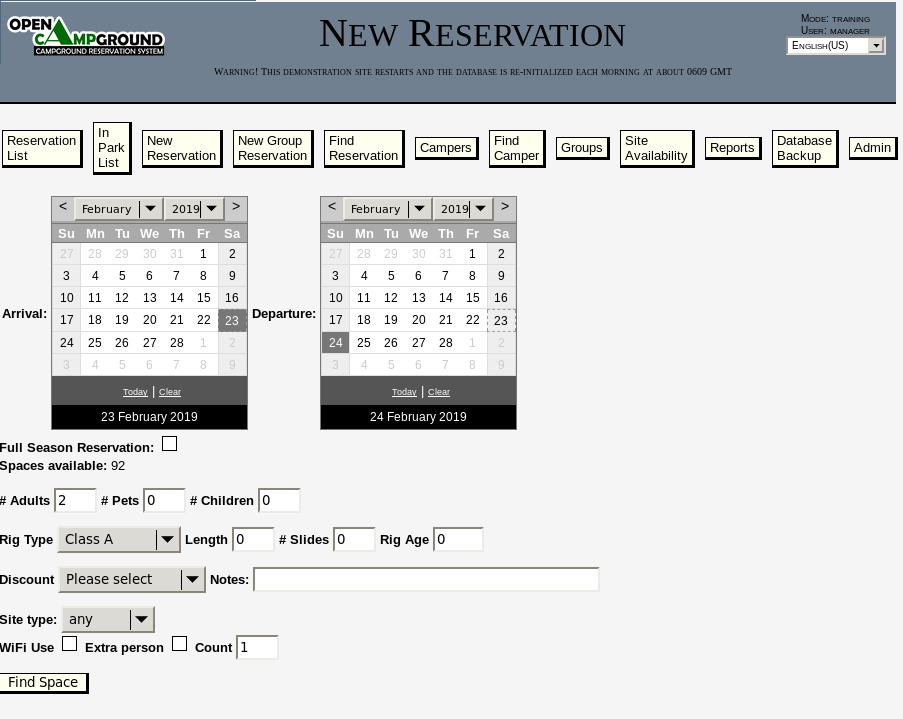Open the Site type dropdown
Image resolution: width=903 pixels, height=719 pixels.
coord(141,619)
